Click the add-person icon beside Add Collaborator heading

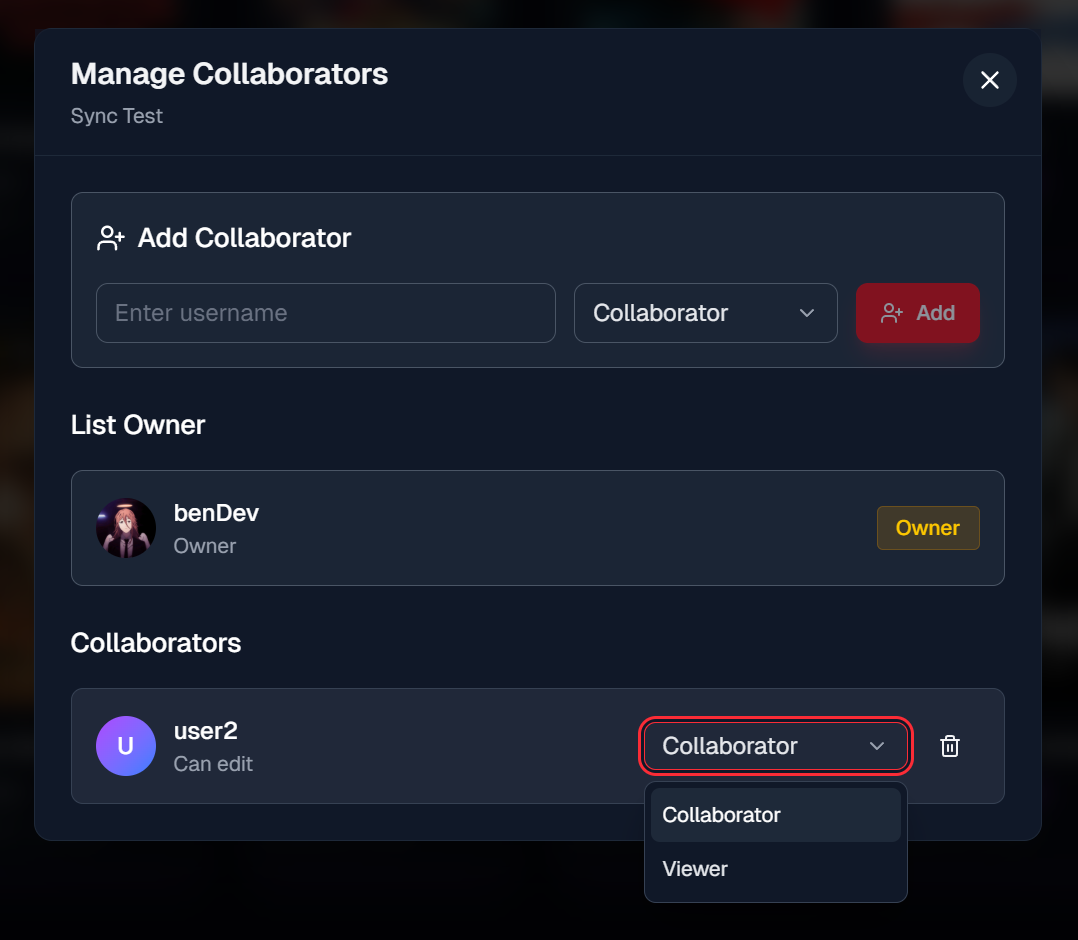click(110, 238)
